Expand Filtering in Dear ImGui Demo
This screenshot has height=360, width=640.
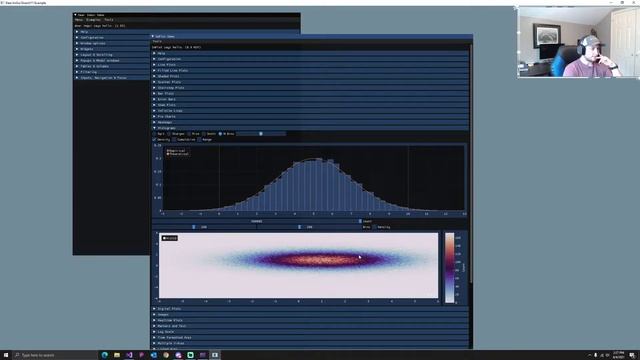point(112,72)
